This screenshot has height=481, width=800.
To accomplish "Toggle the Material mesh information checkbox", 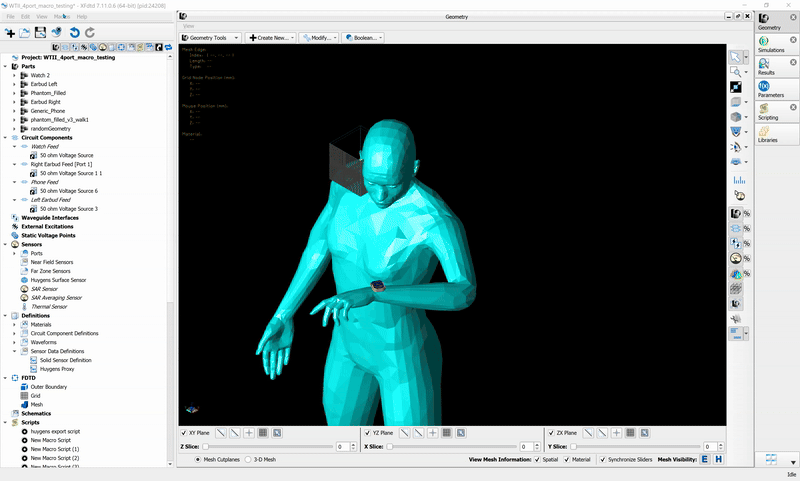I will tap(566, 460).
